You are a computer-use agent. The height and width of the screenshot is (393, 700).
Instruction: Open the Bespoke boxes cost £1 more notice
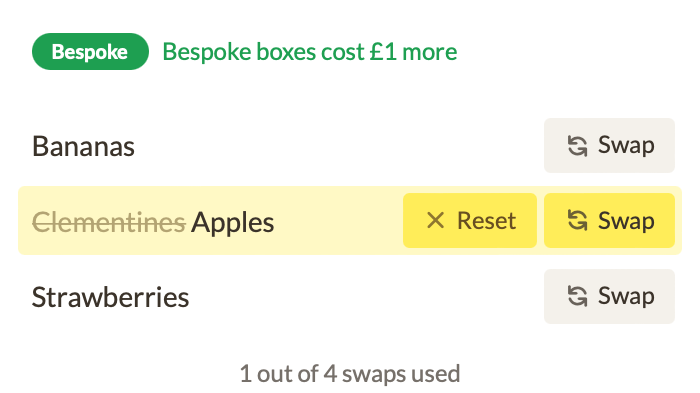[x=310, y=52]
